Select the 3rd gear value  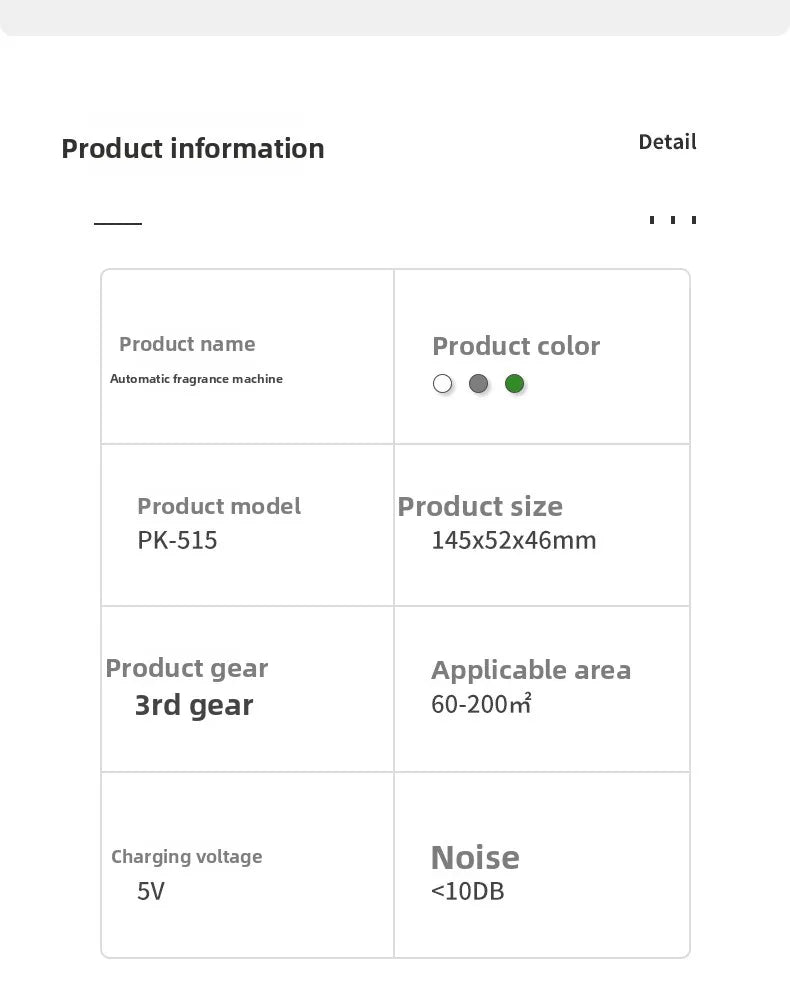[x=194, y=705]
